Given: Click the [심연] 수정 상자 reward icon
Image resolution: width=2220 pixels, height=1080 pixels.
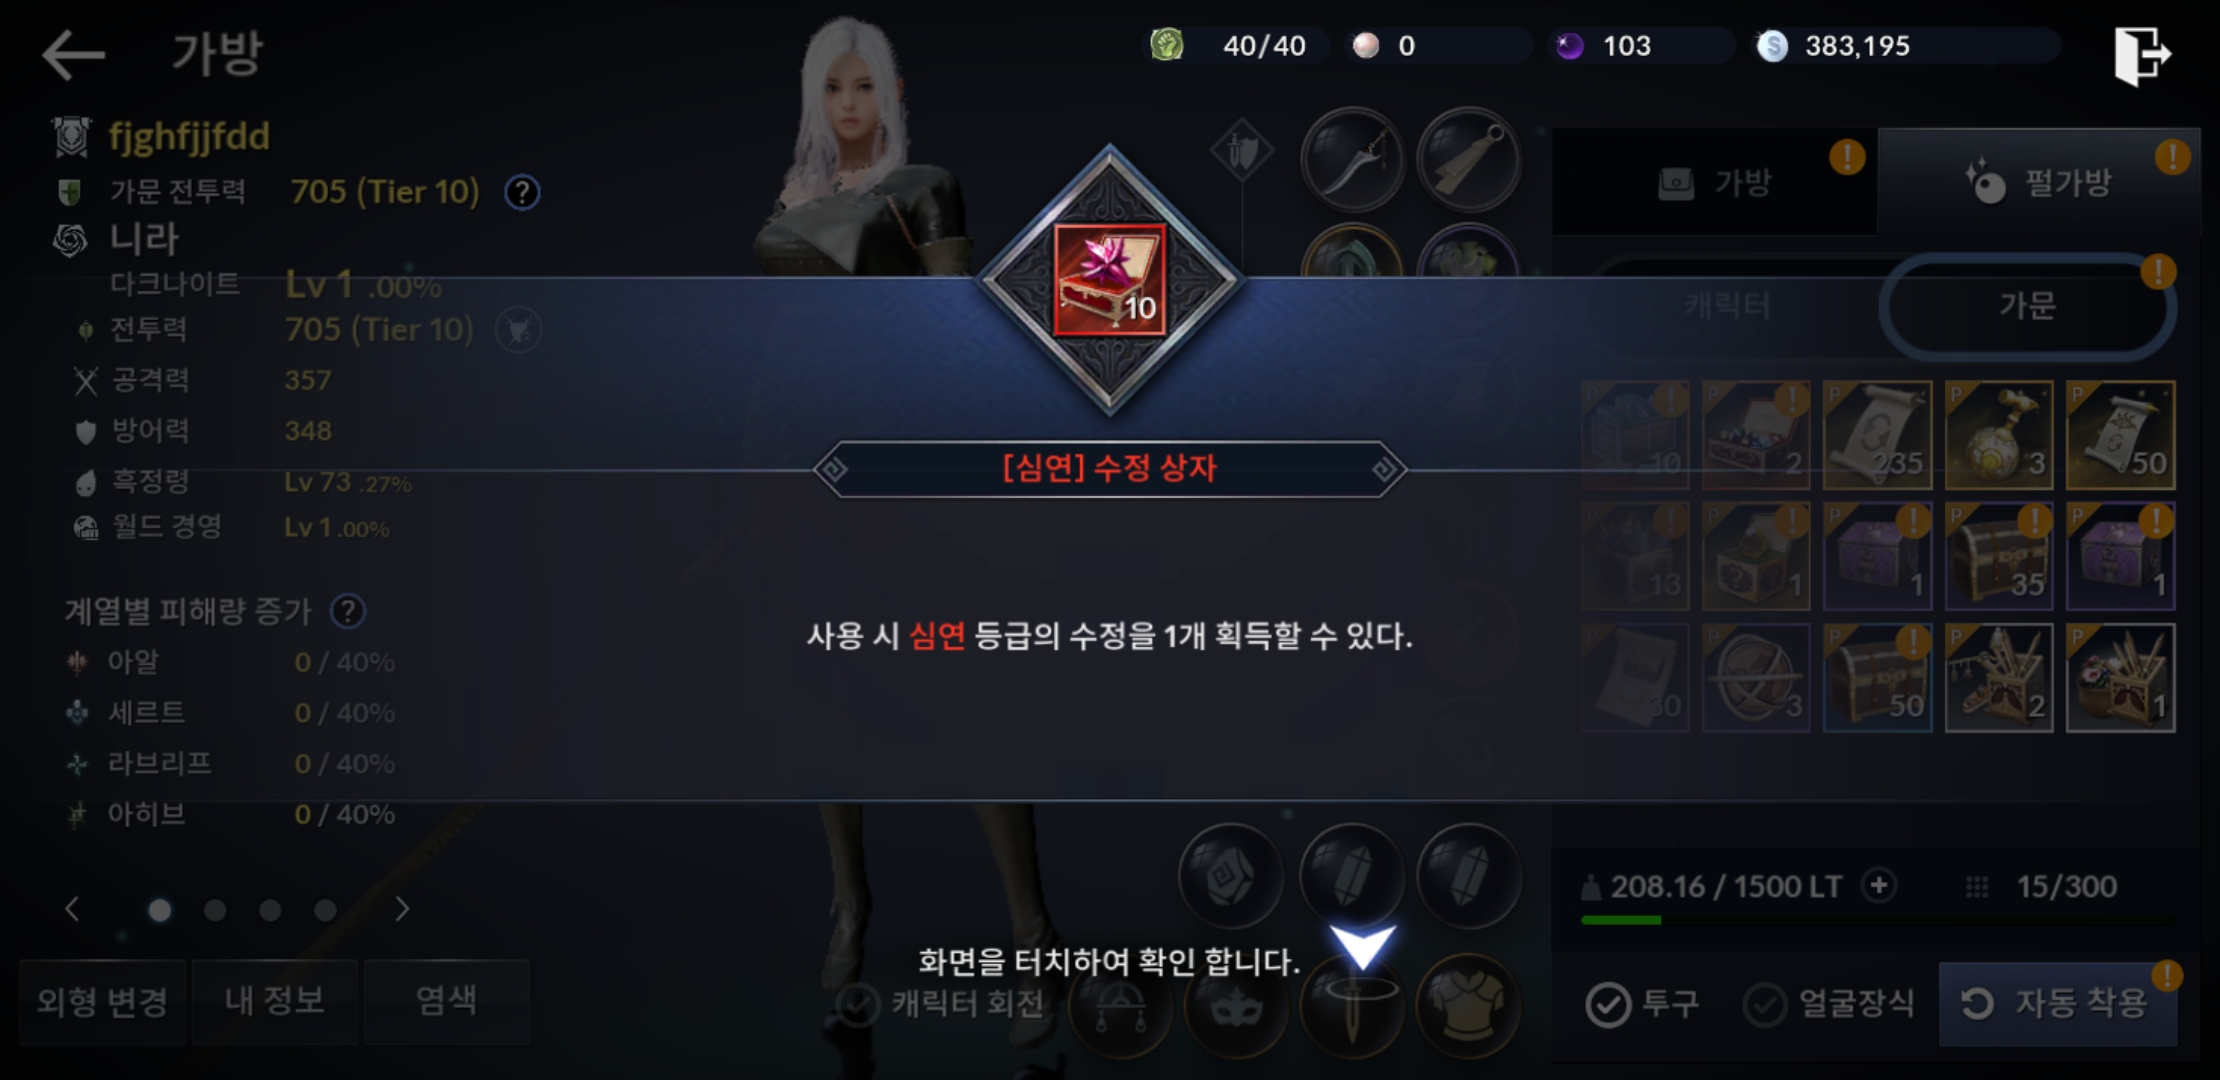Looking at the screenshot, I should tap(1110, 280).
